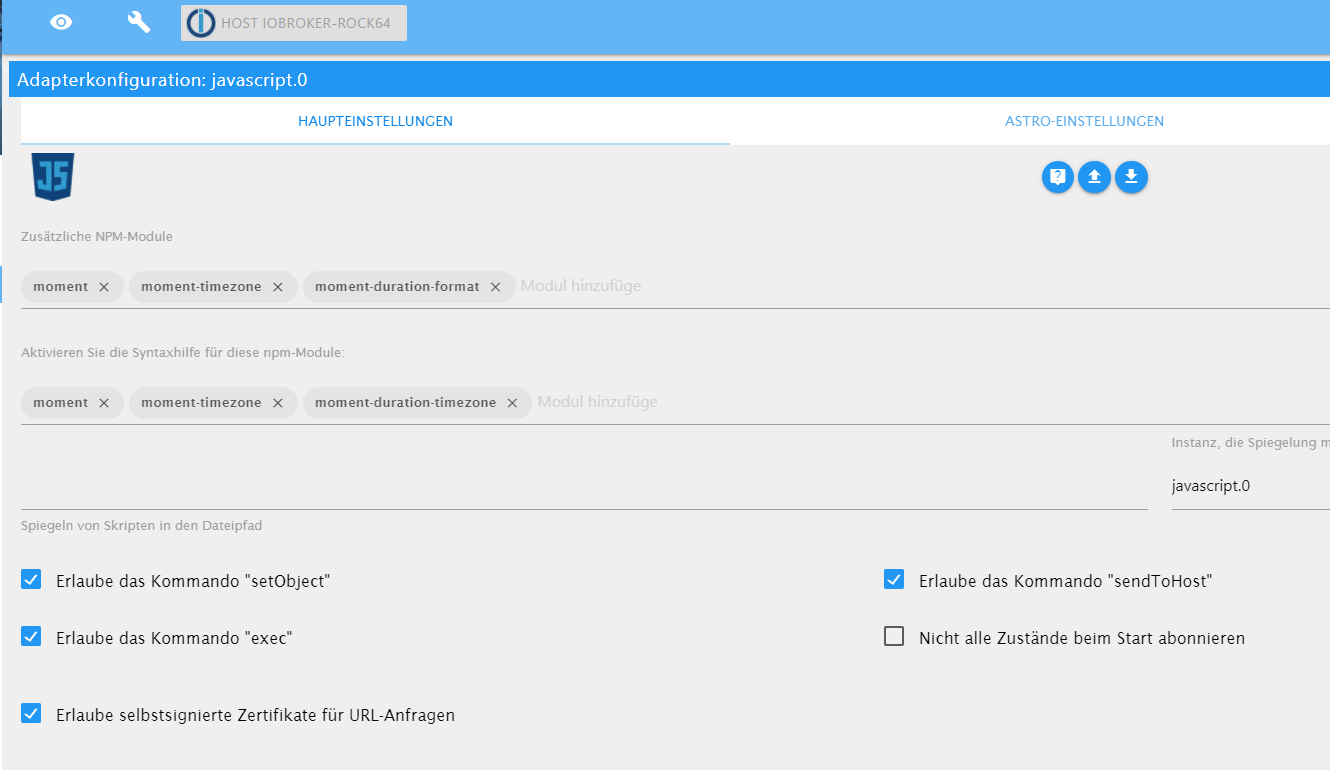This screenshot has height=770, width=1330.
Task: Uncheck self-signed certificates for URL requests
Action: coord(32,714)
